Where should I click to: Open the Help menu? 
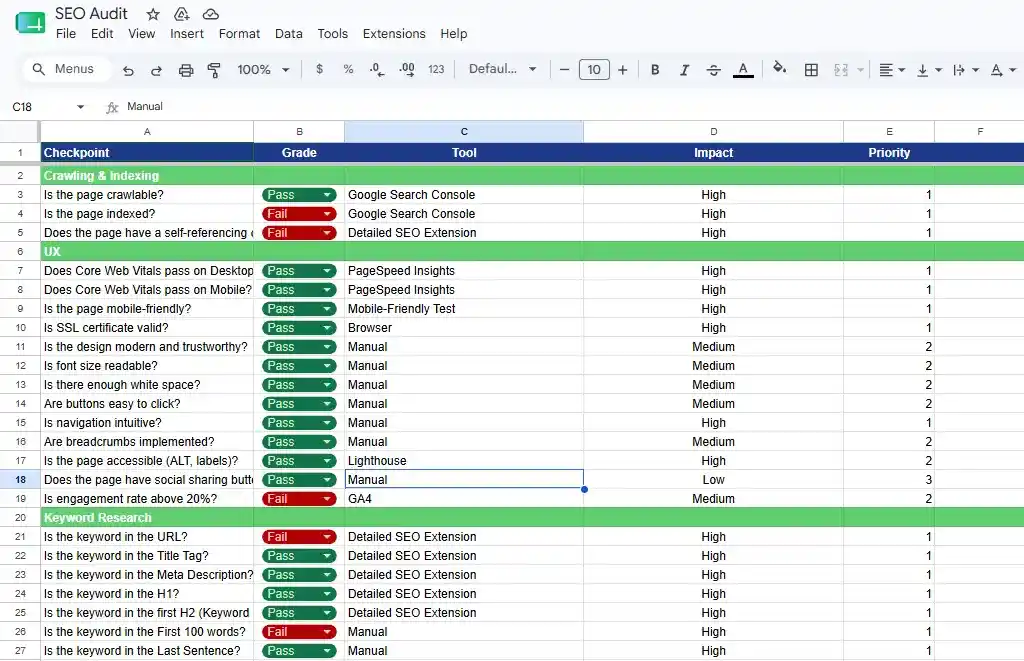[453, 33]
